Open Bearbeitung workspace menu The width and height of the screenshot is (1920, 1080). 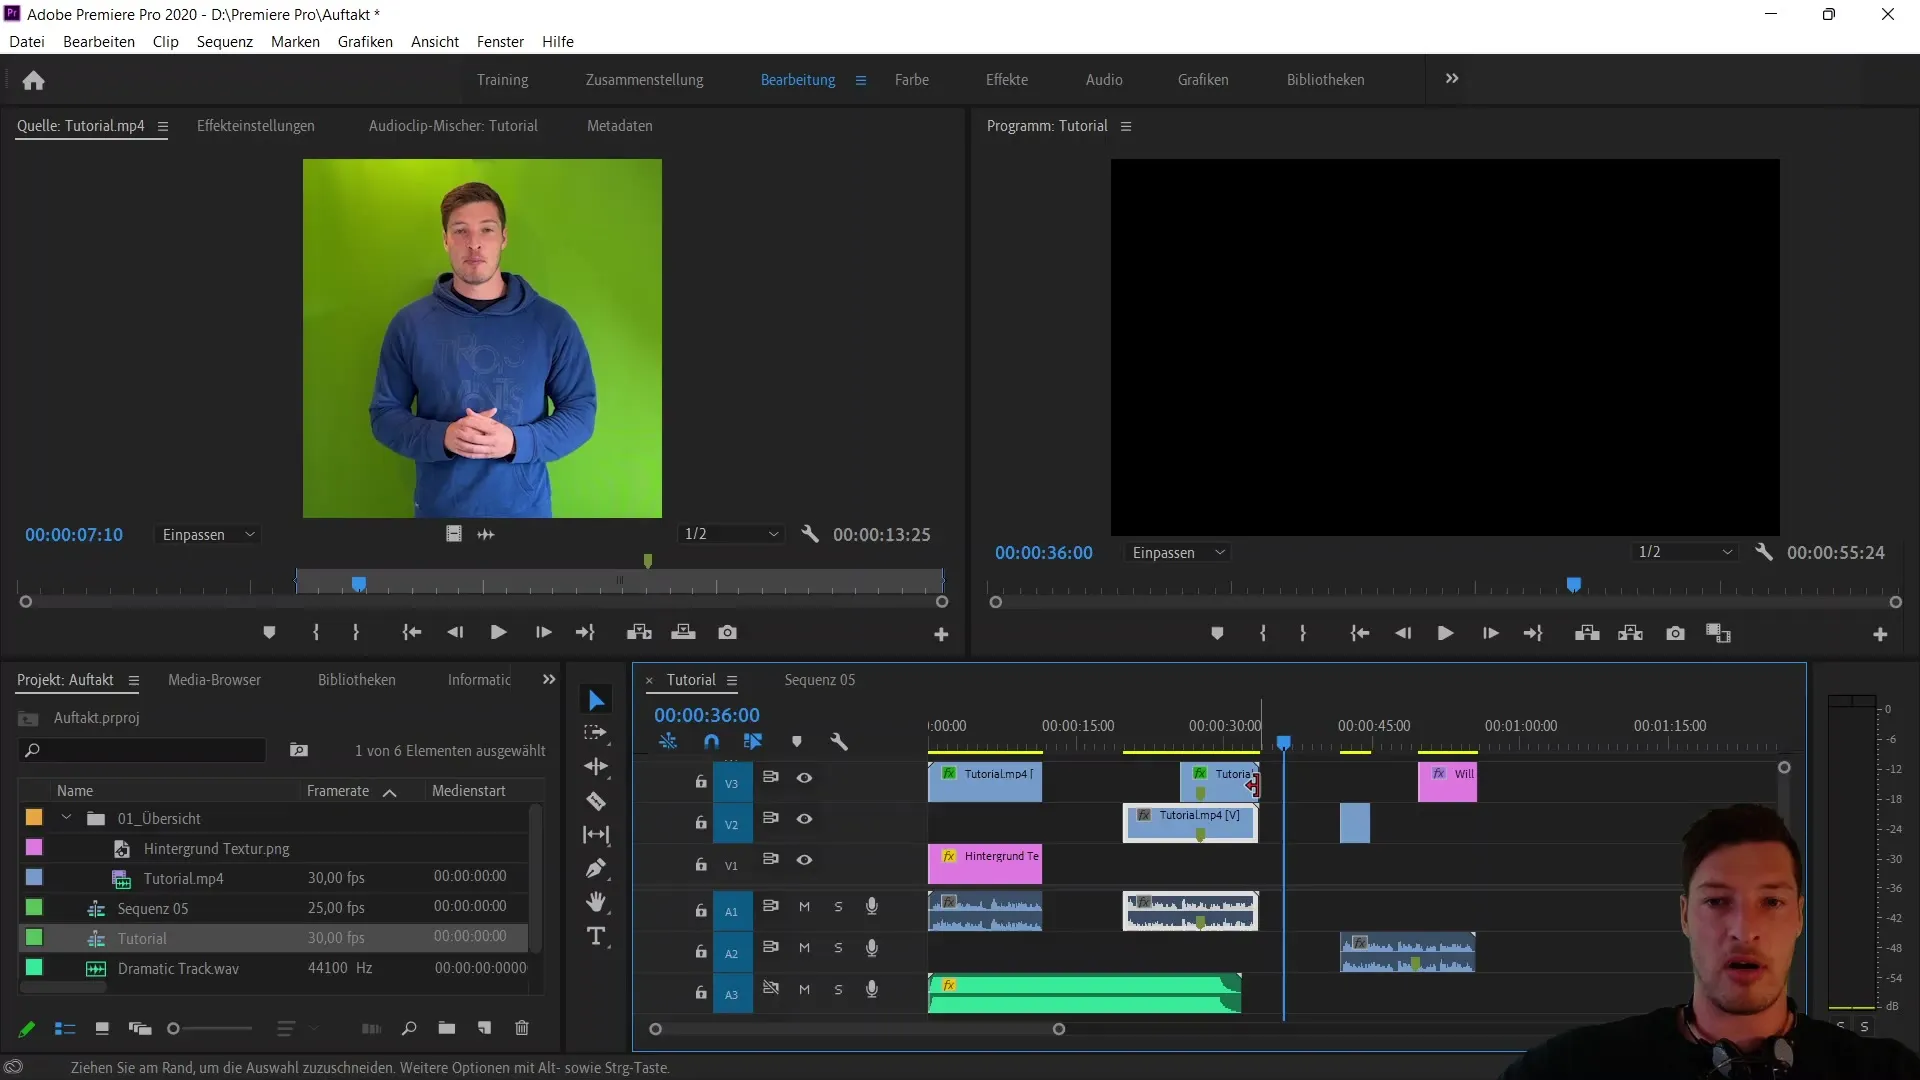(861, 80)
